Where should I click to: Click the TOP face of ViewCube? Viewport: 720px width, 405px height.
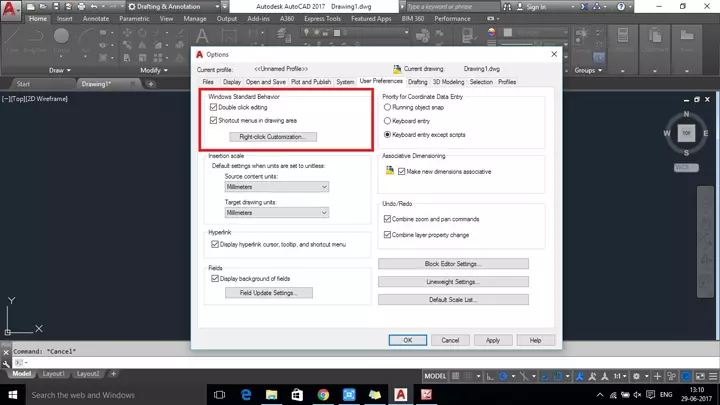[685, 132]
